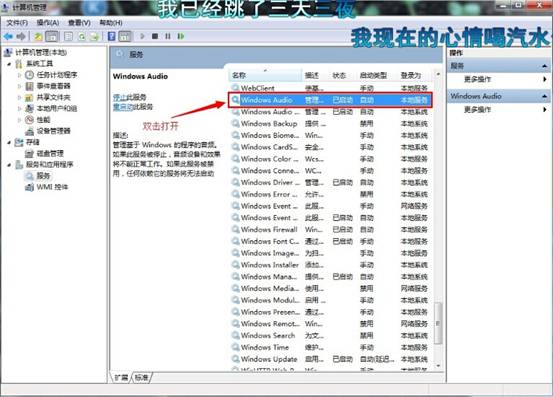Sort by the 登录为 column header
Viewport: 553px width, 397px height.
[415, 75]
